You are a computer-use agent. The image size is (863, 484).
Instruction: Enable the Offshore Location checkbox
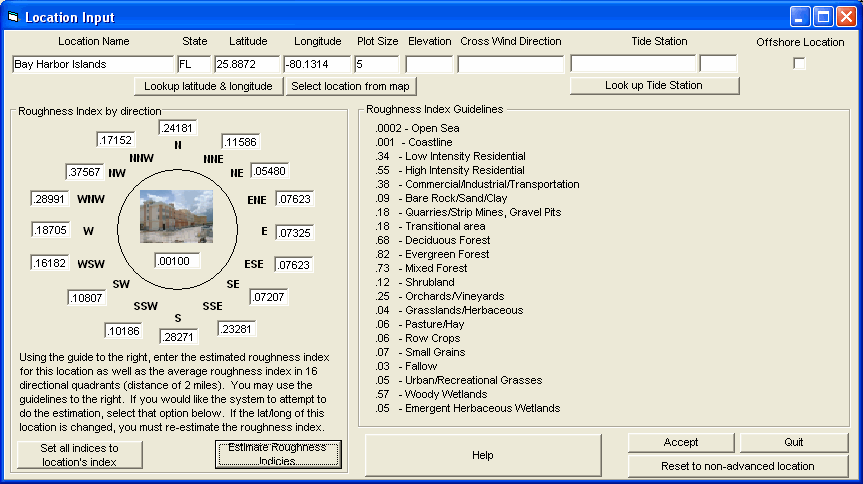point(799,64)
